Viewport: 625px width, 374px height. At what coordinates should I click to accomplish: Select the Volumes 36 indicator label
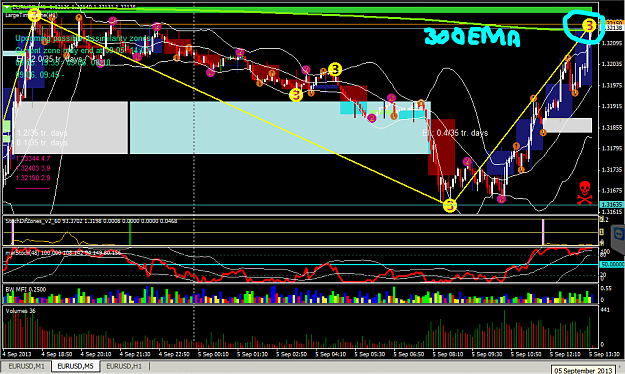click(x=21, y=311)
